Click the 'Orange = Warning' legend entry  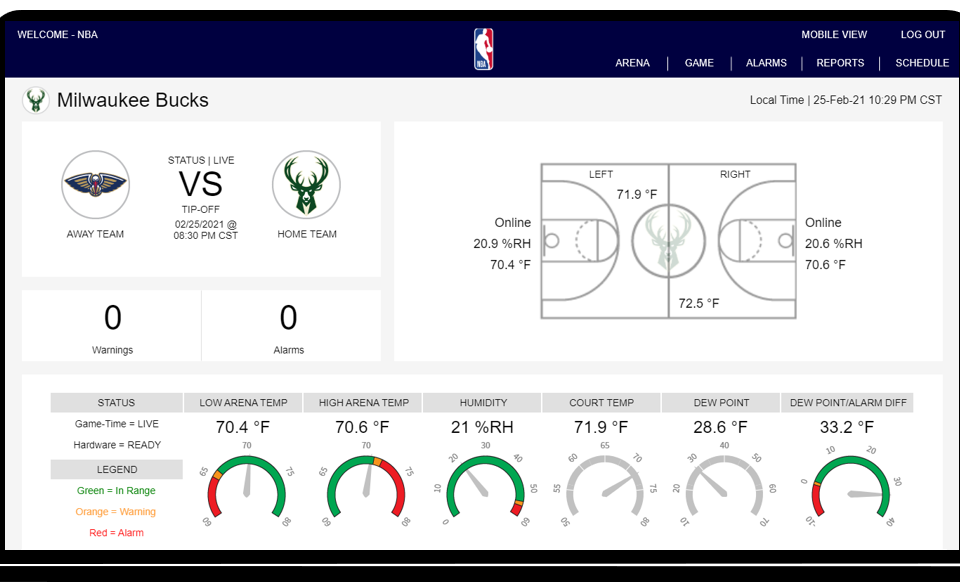(x=116, y=512)
